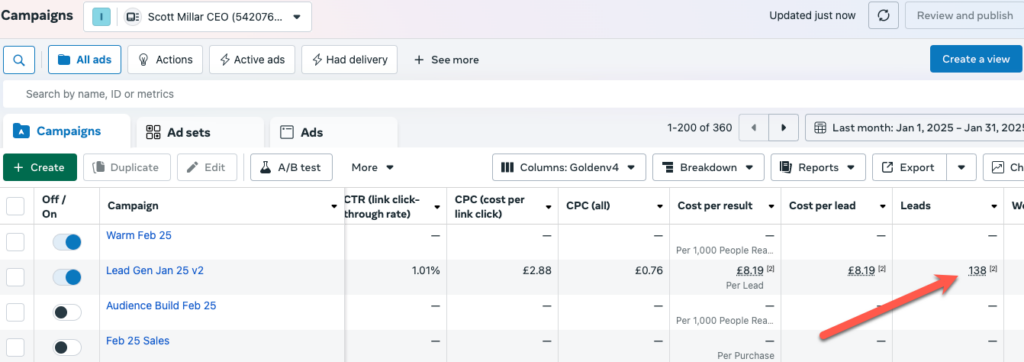The height and width of the screenshot is (362, 1024).
Task: Click the Duplicate button
Action: [x=127, y=167]
